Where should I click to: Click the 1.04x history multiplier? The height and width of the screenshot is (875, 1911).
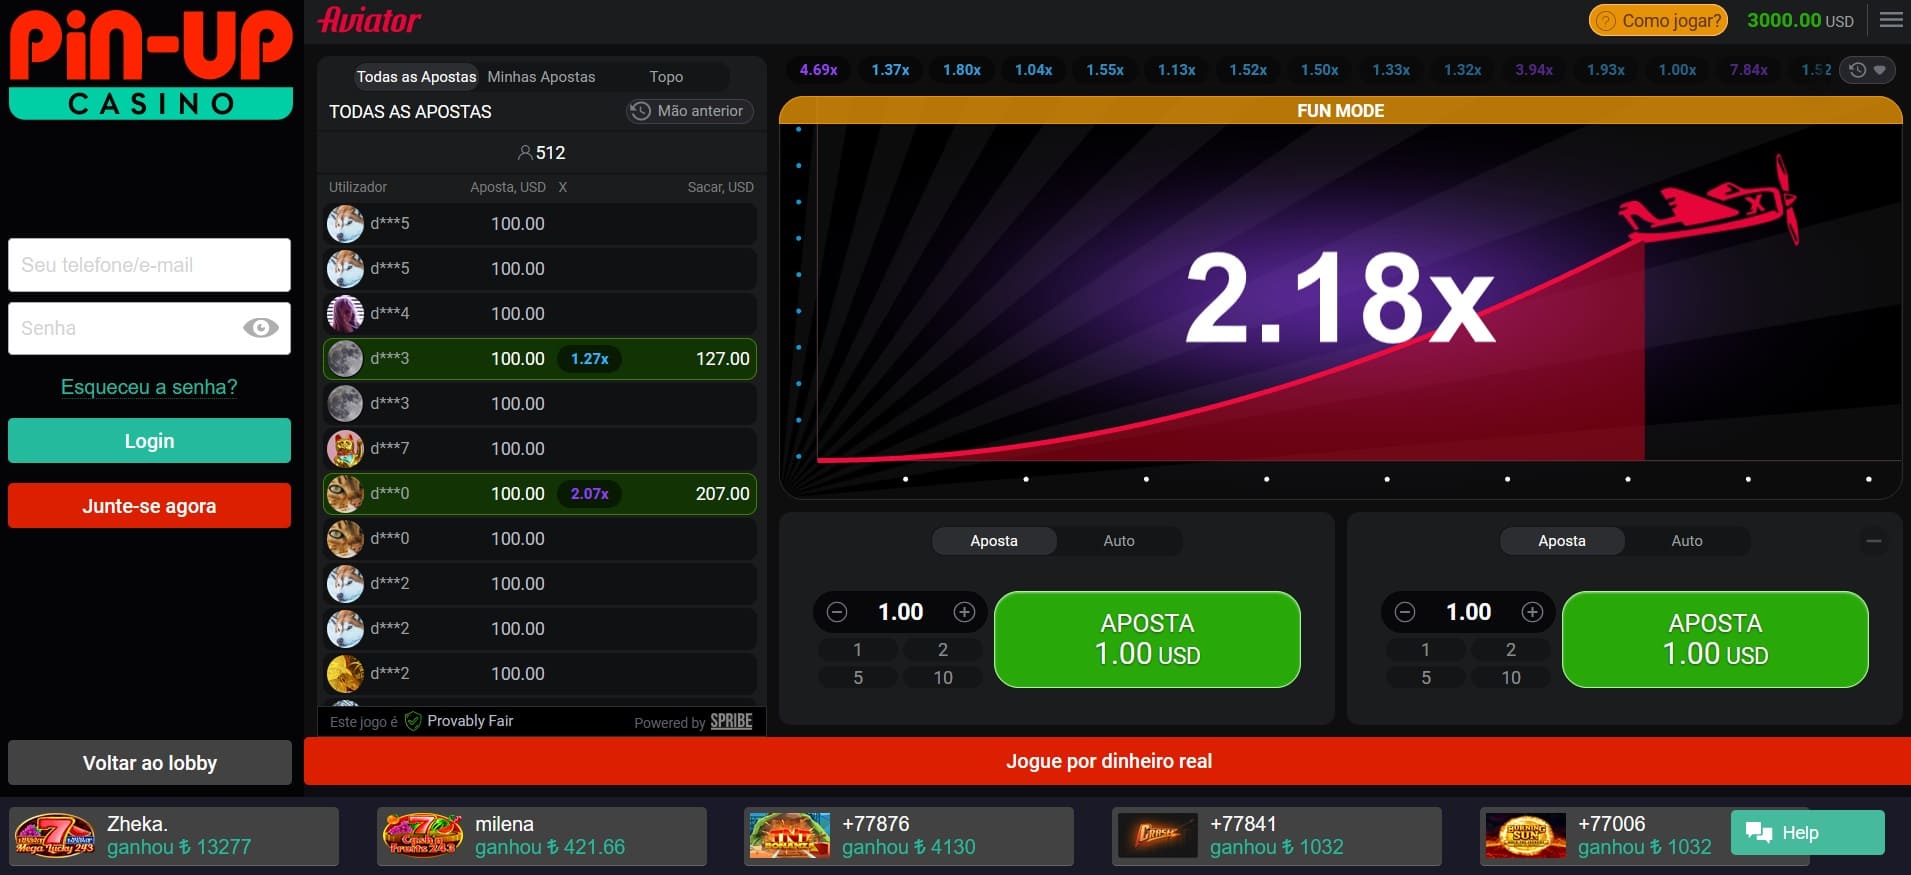(1033, 70)
